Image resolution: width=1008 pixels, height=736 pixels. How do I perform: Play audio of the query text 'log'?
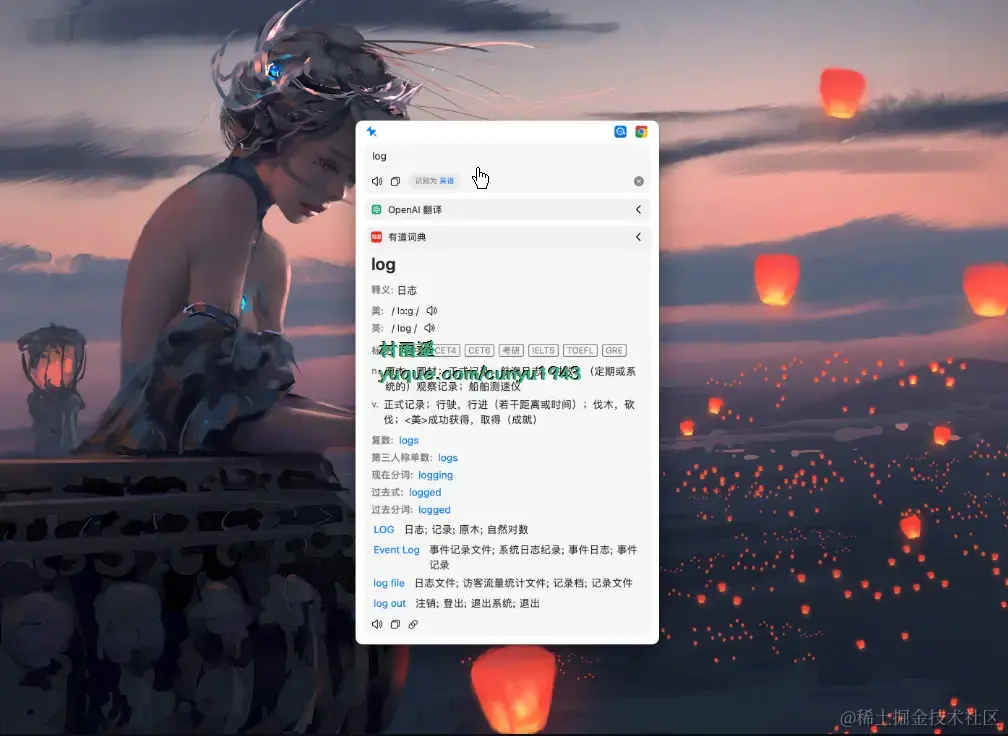[377, 181]
